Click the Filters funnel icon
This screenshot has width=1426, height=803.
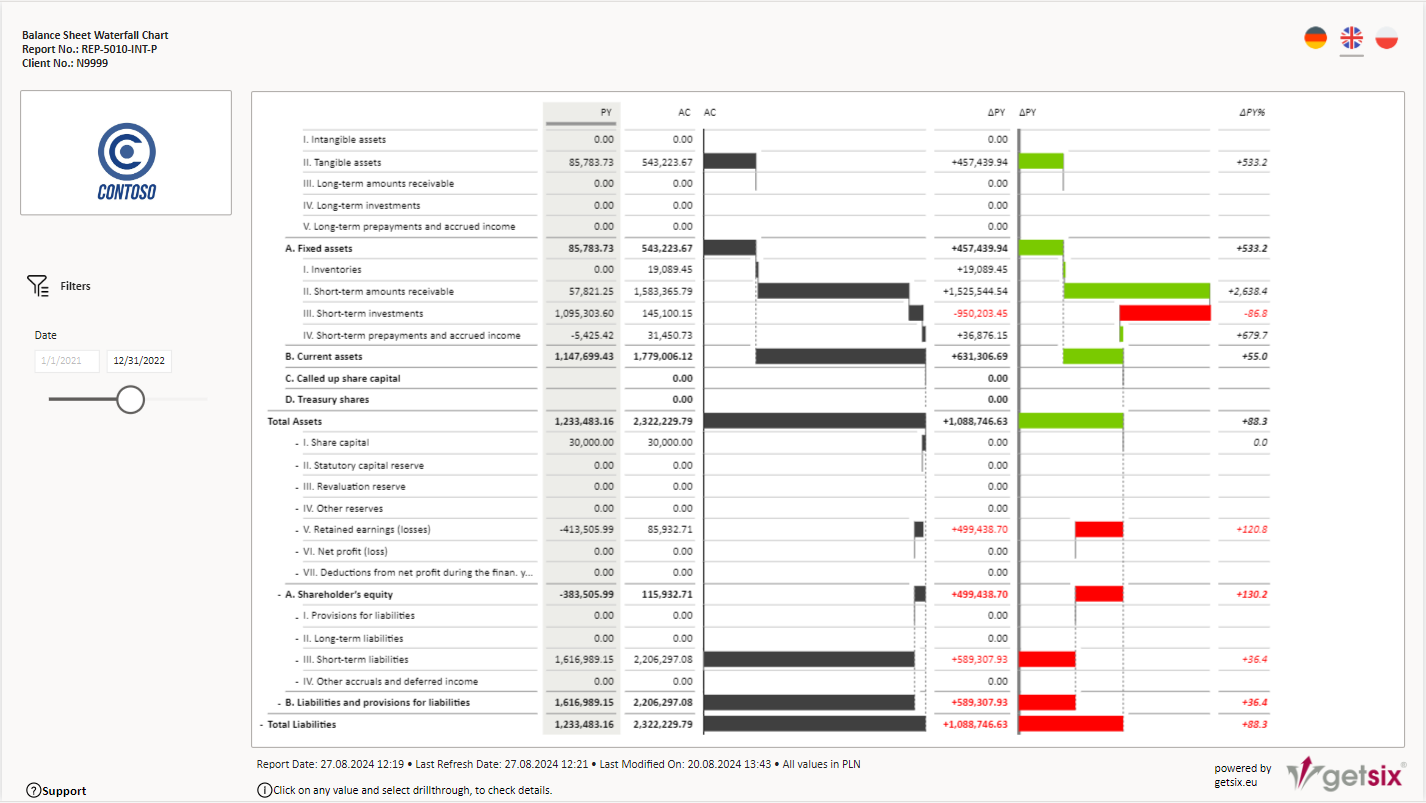[38, 286]
